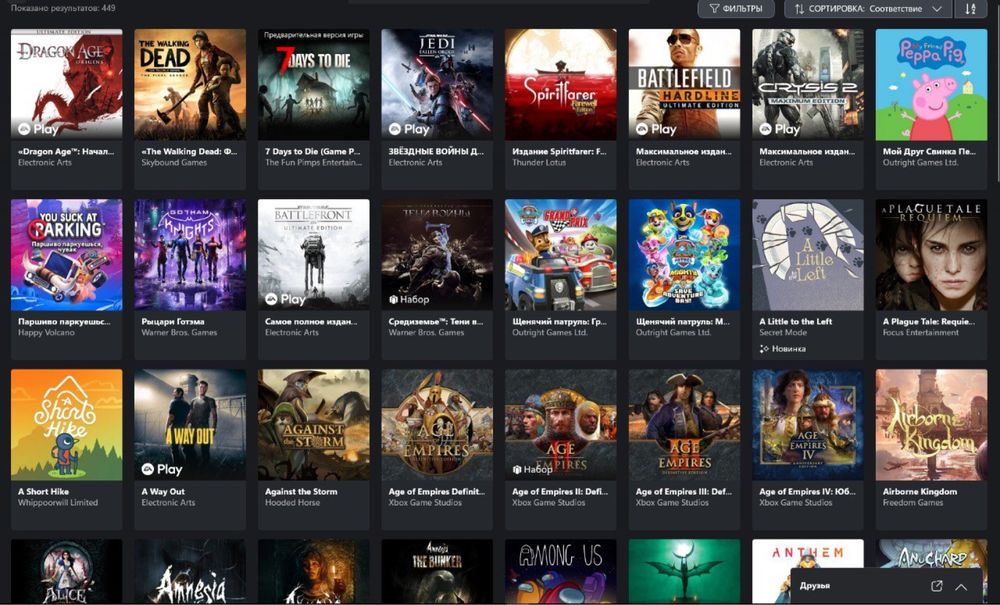Viewport: 1000px width, 605px height.
Task: Open A Way Out cover
Action: coord(190,425)
